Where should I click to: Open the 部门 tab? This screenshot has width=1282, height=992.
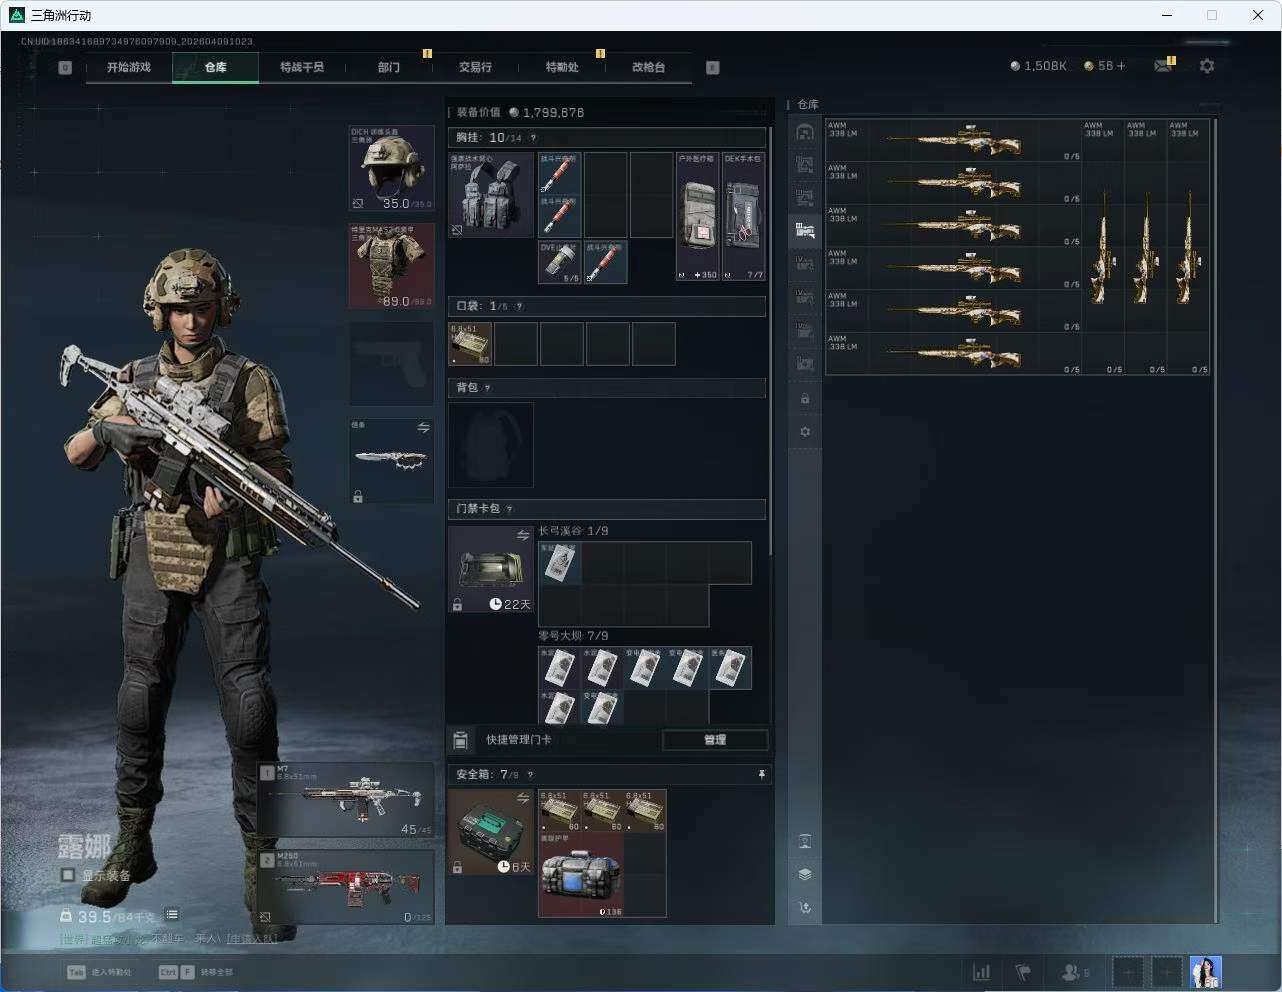389,67
